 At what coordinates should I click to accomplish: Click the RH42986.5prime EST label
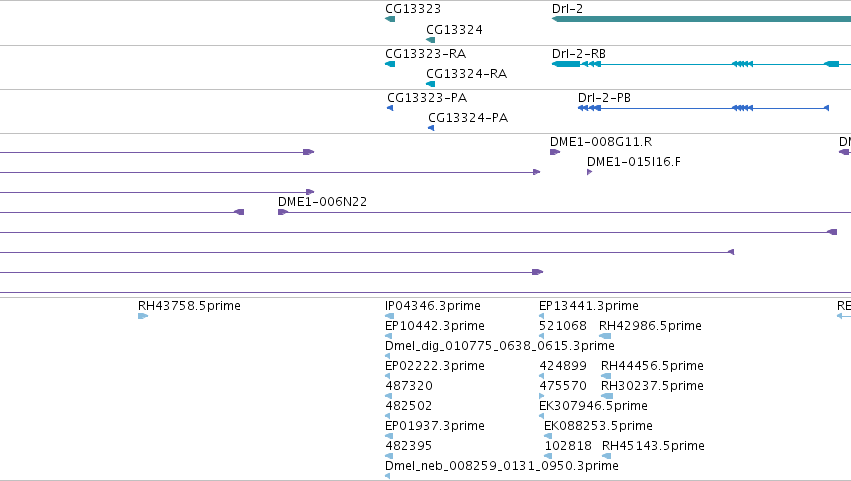[x=650, y=326]
